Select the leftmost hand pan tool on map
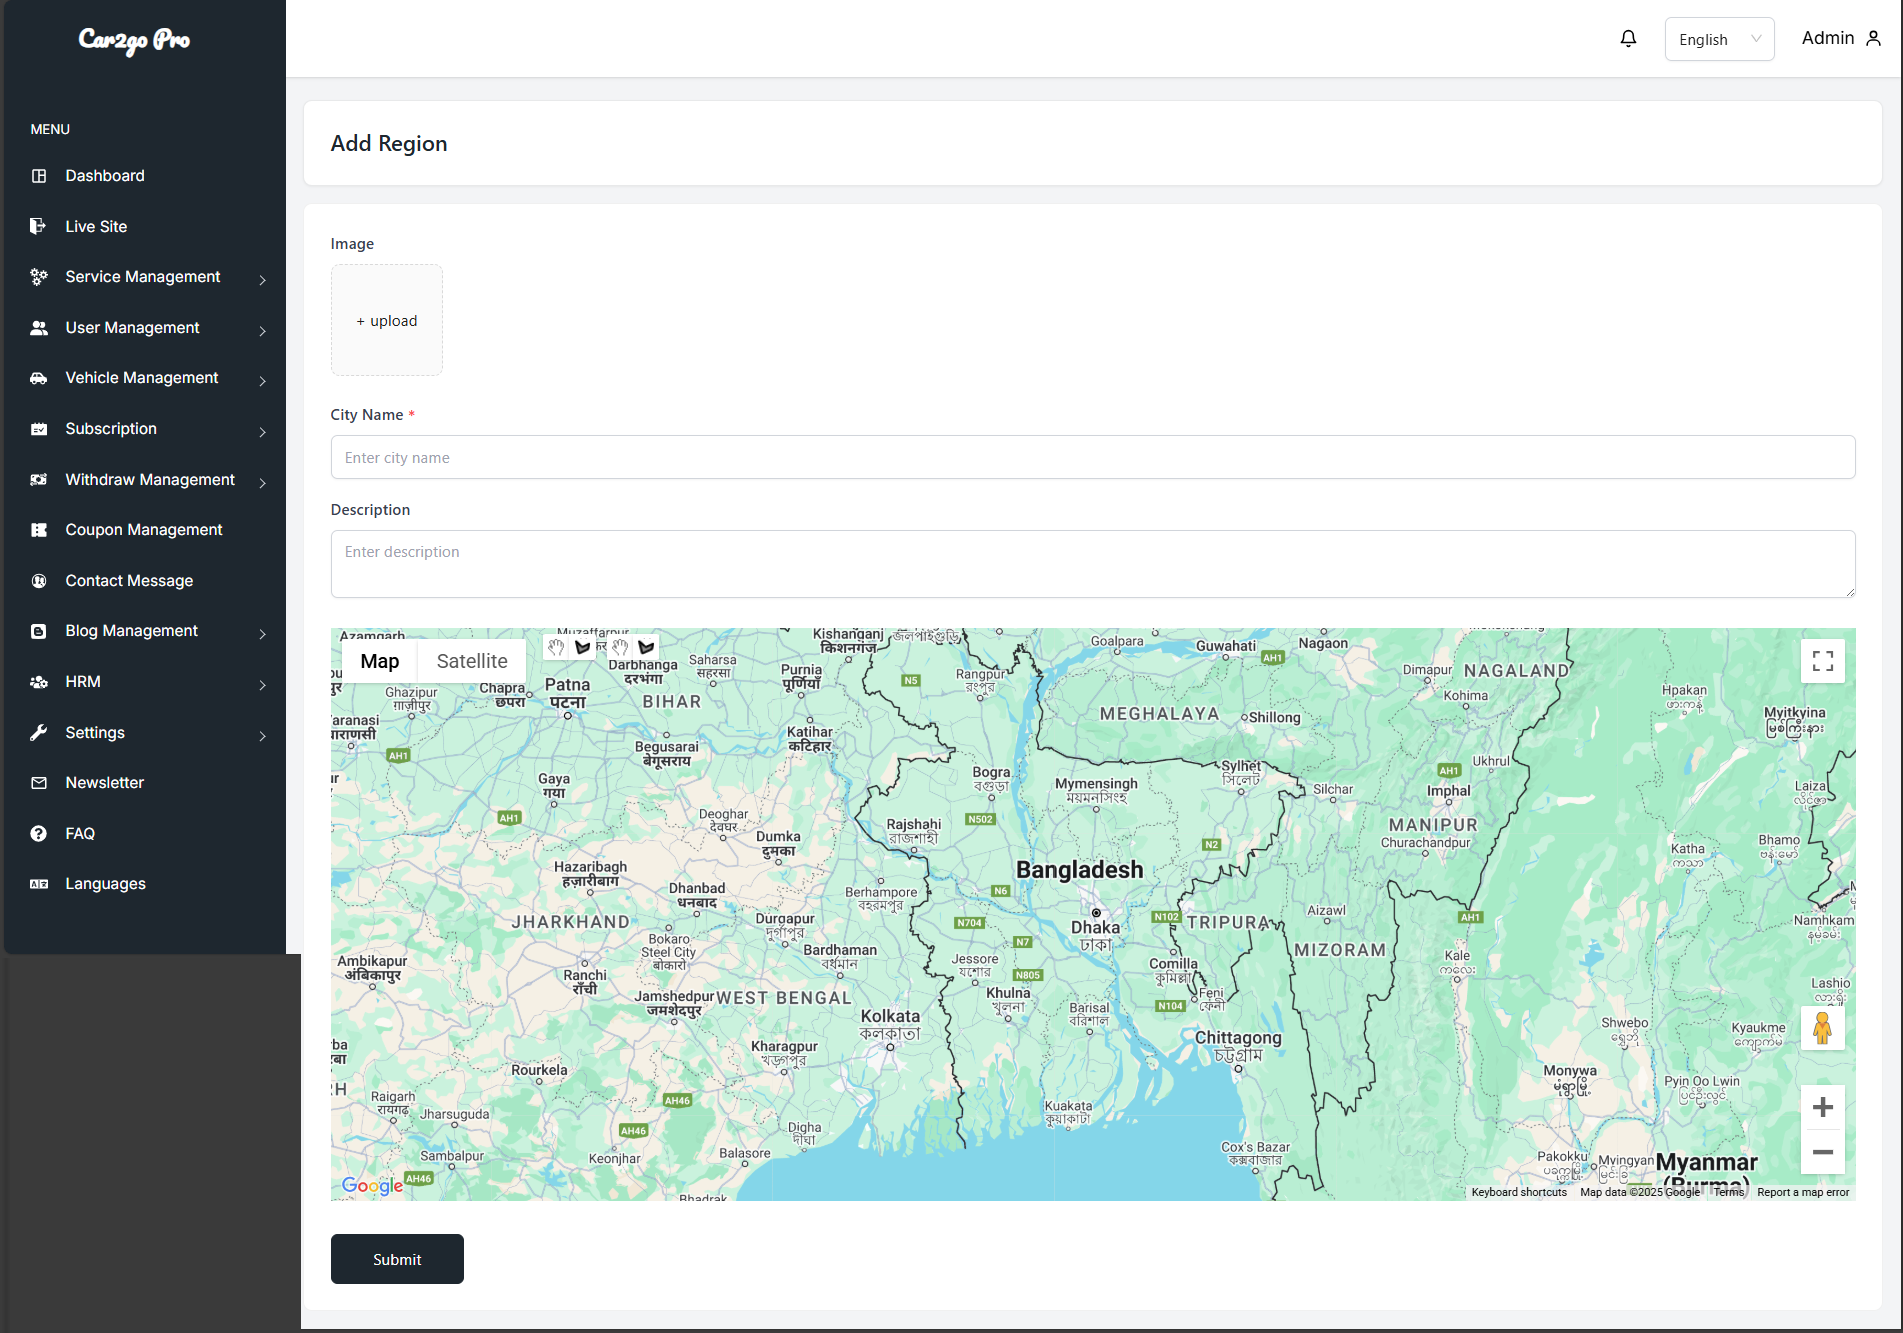This screenshot has width=1903, height=1333. point(556,647)
